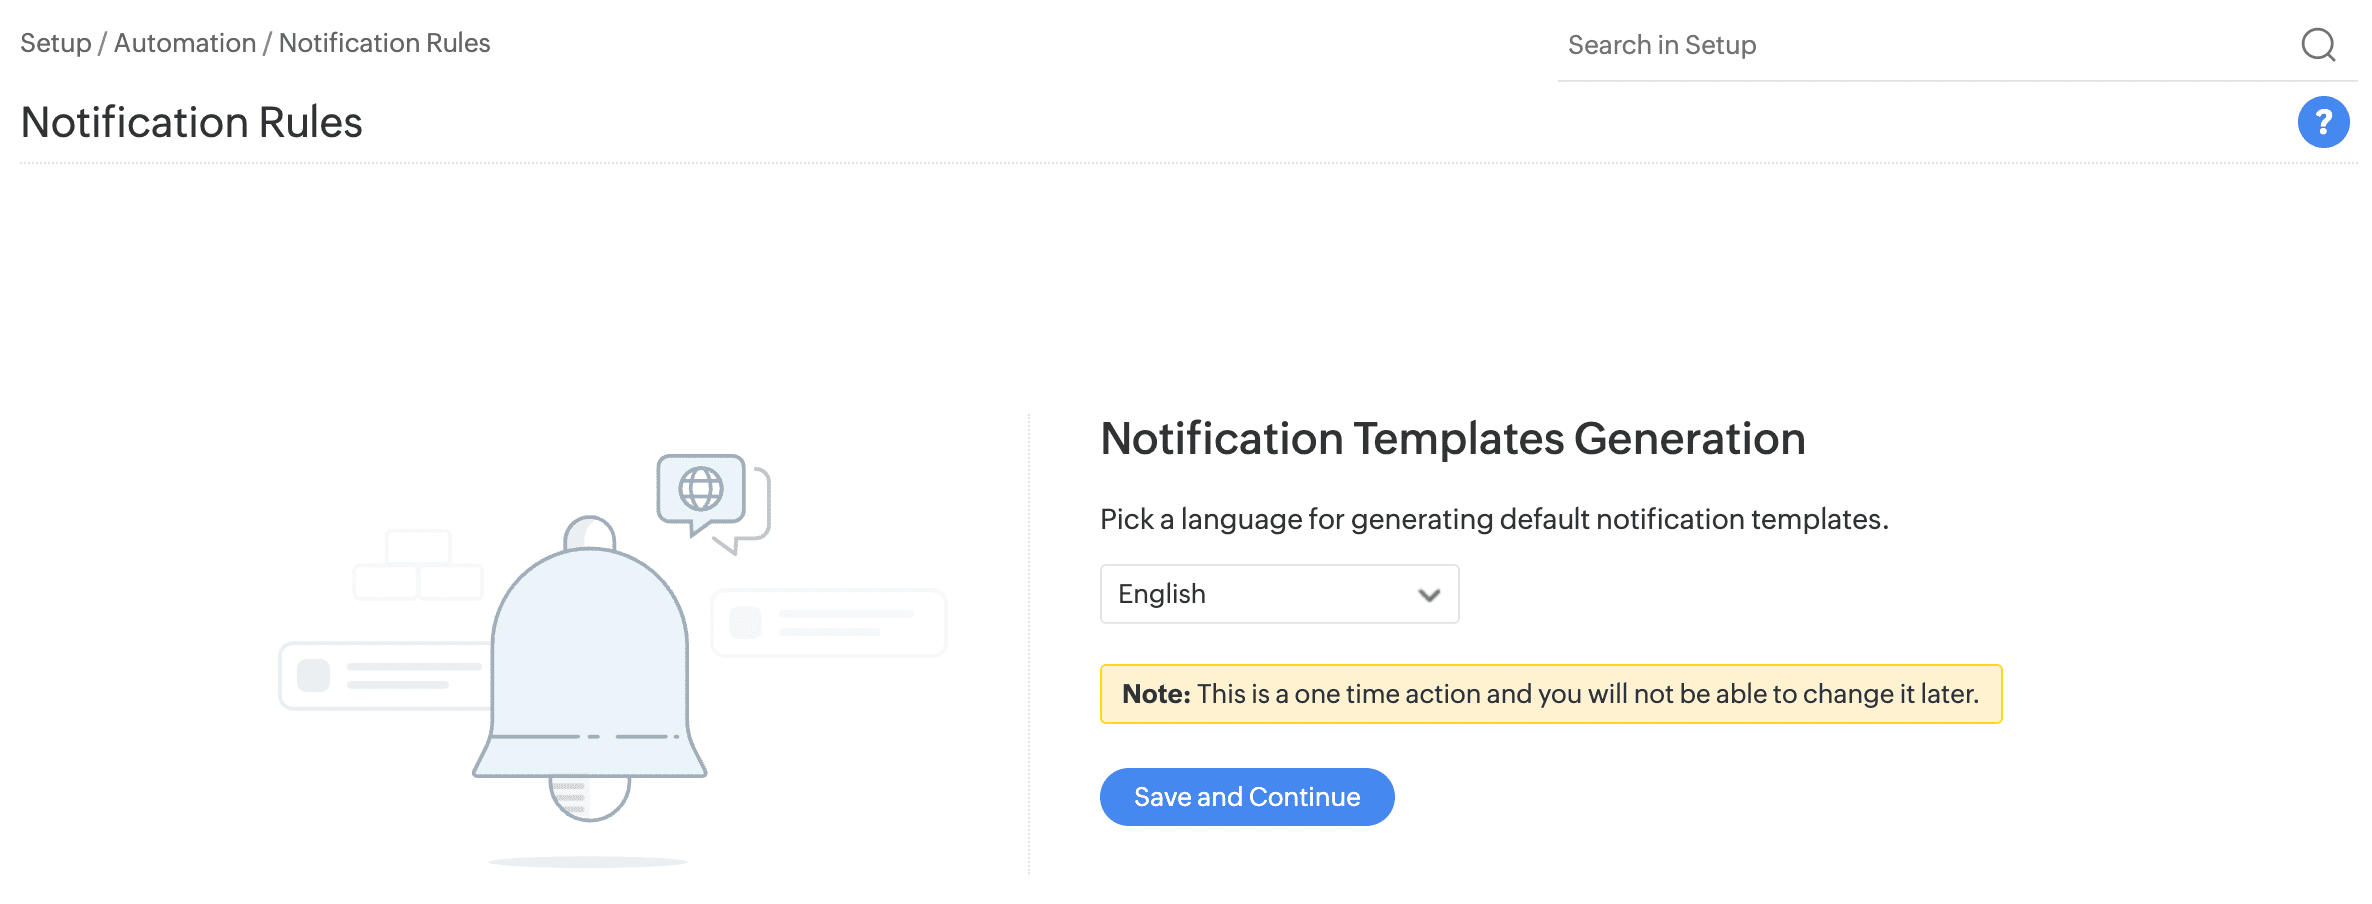Click the bell's clapper at the bottom

(589, 799)
